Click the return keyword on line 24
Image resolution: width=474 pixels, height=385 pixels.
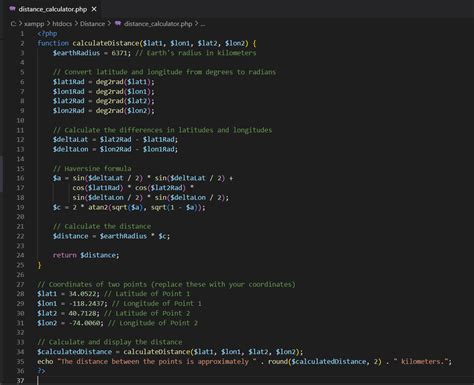pyautogui.click(x=64, y=255)
